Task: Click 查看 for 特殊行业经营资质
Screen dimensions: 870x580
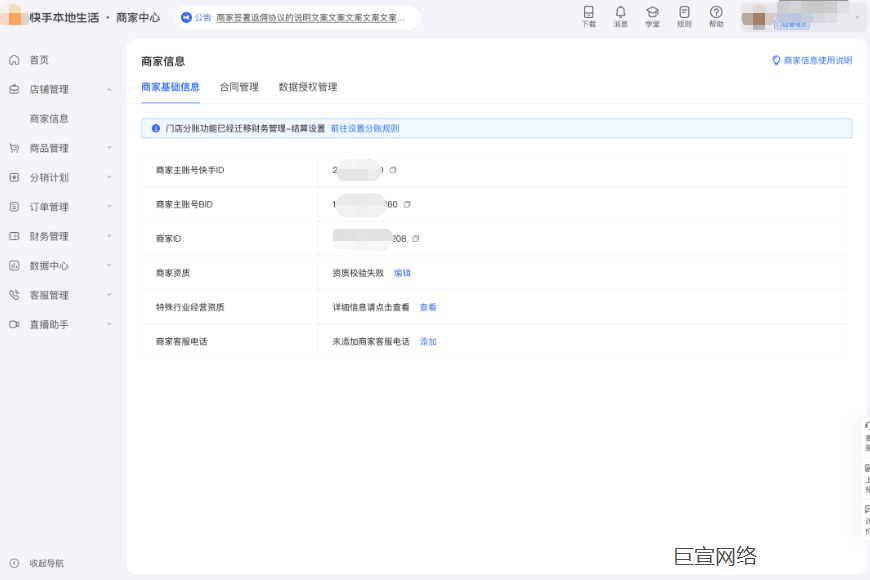Action: click(428, 307)
